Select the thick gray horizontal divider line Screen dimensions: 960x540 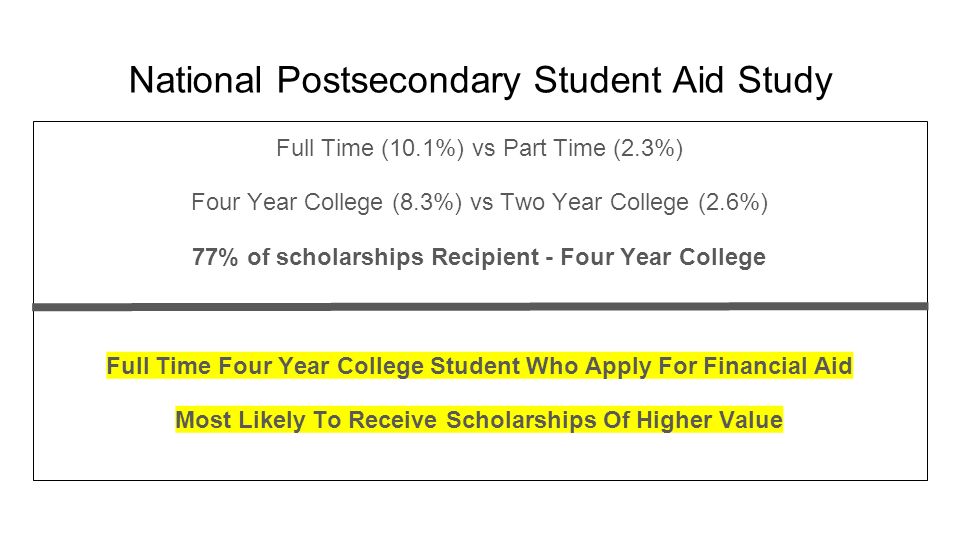pyautogui.click(x=480, y=306)
